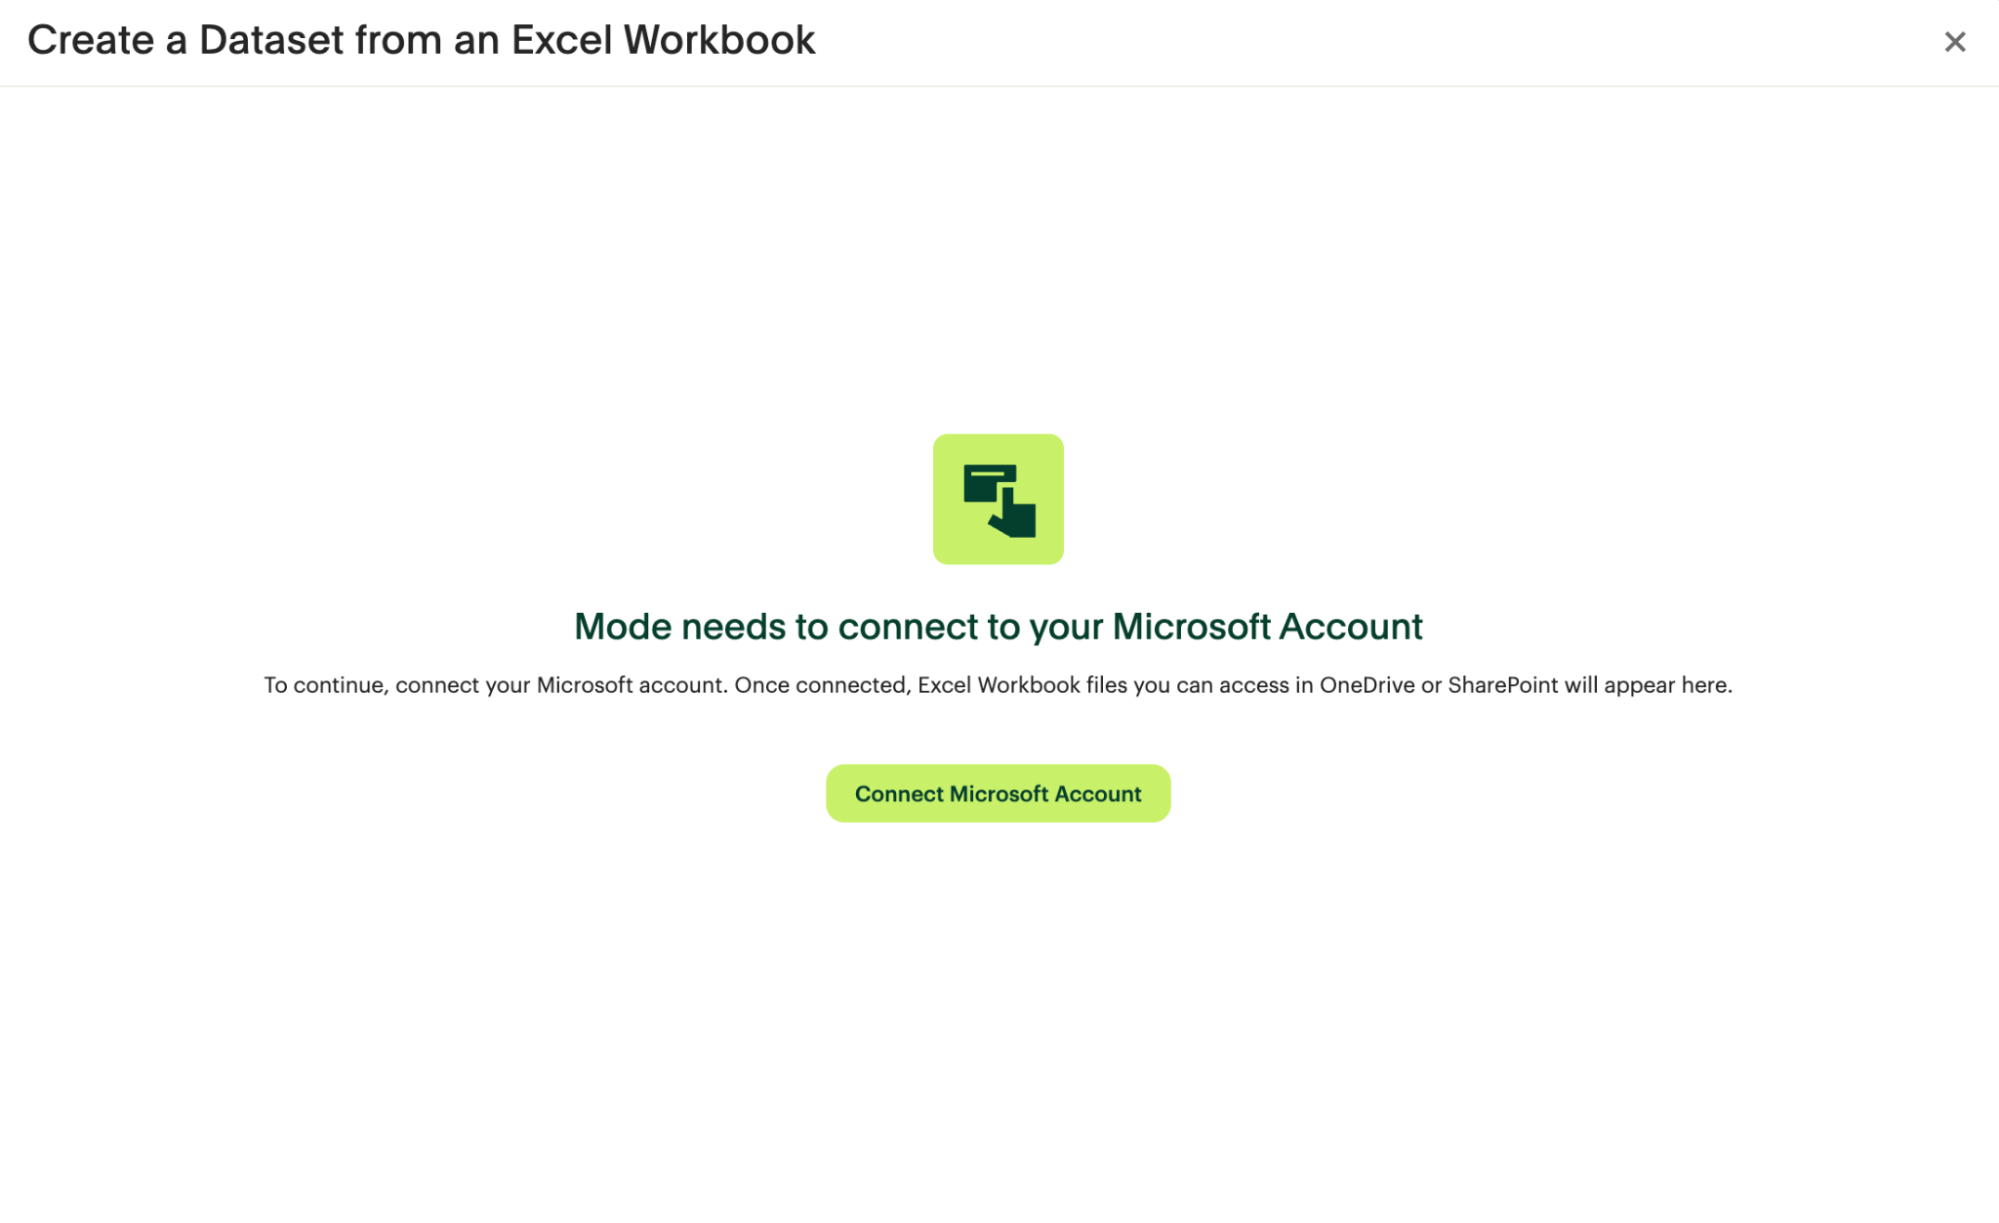Click the X in the top-right corner
This screenshot has height=1223, width=1999.
(x=1953, y=41)
